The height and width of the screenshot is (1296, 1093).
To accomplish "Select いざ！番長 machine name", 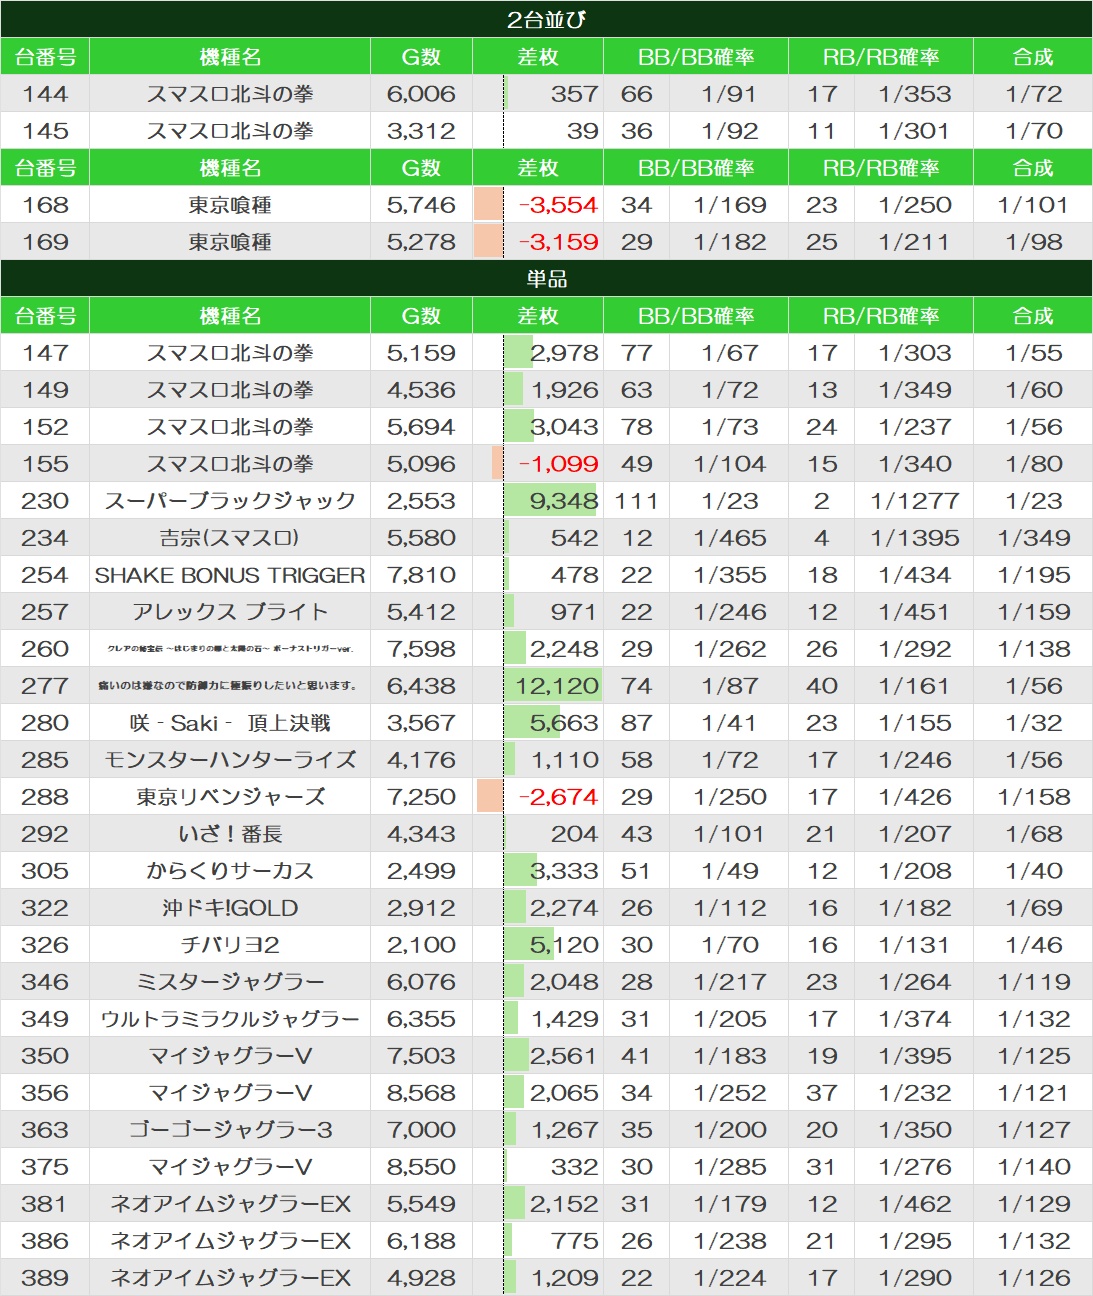I will [230, 834].
